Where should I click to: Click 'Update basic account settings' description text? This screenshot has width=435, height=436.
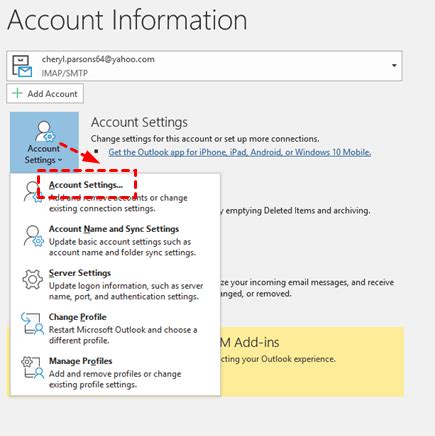[x=122, y=247]
